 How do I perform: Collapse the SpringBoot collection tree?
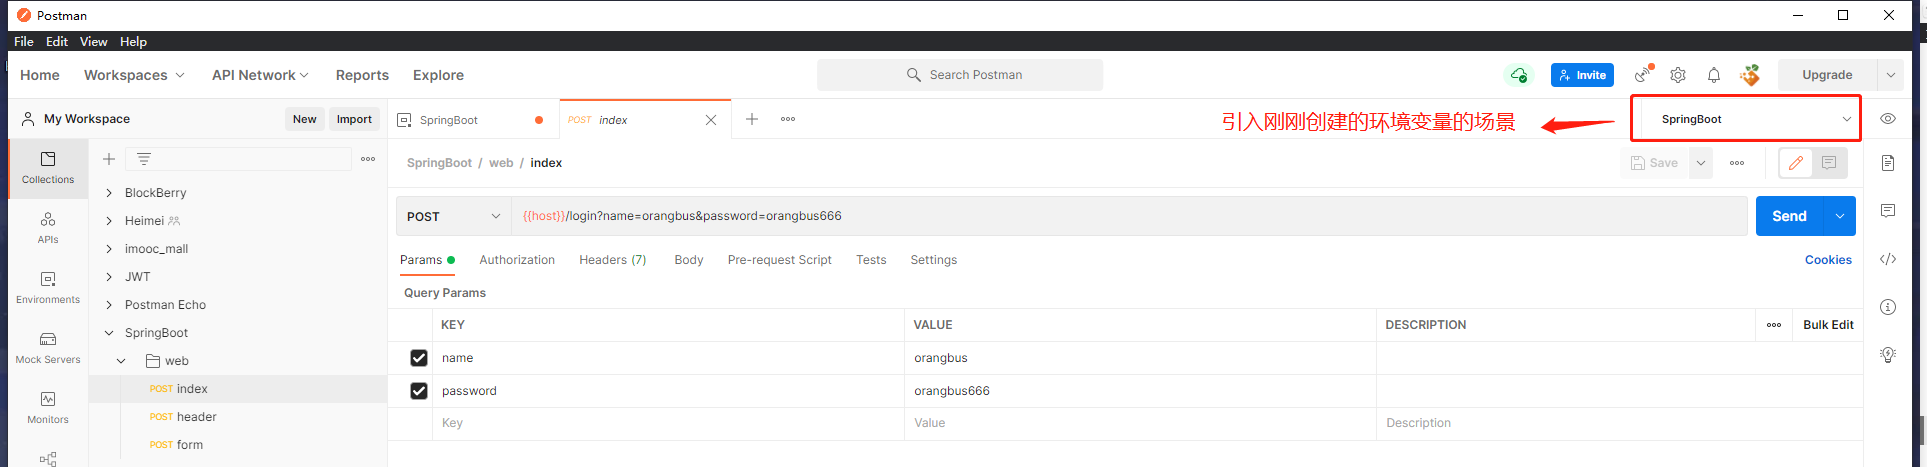coord(109,333)
